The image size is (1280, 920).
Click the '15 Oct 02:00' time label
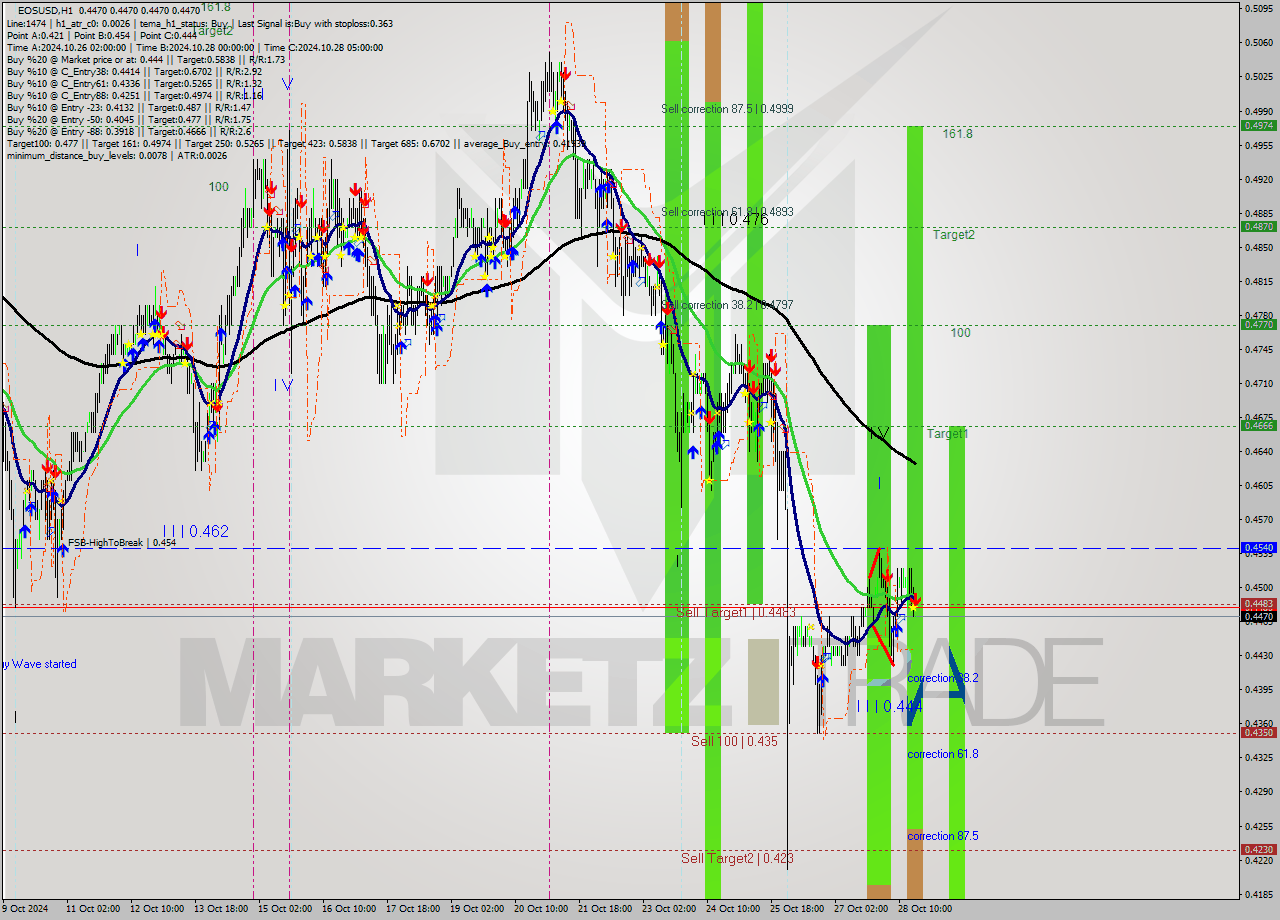(x=285, y=909)
